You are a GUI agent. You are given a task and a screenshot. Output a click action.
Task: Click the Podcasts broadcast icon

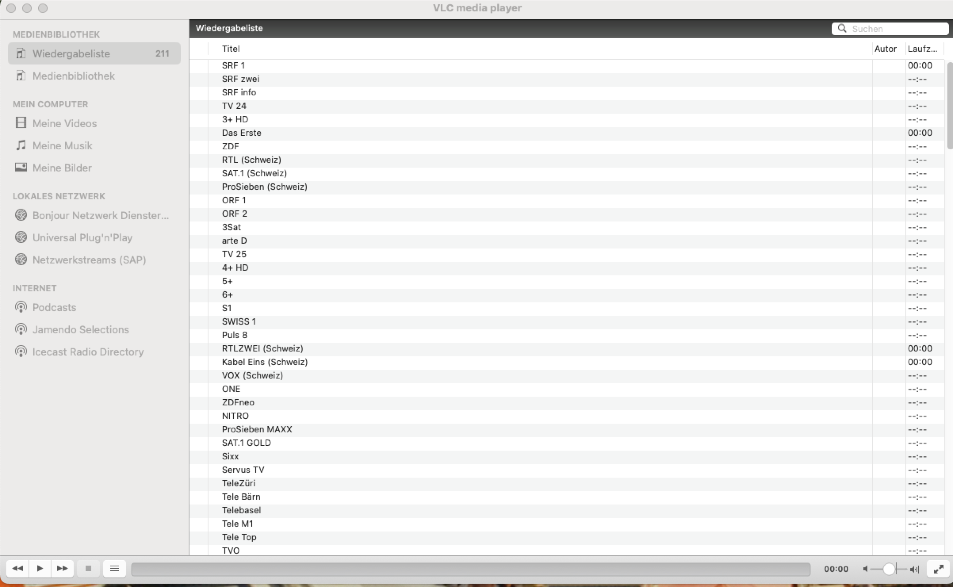point(21,307)
